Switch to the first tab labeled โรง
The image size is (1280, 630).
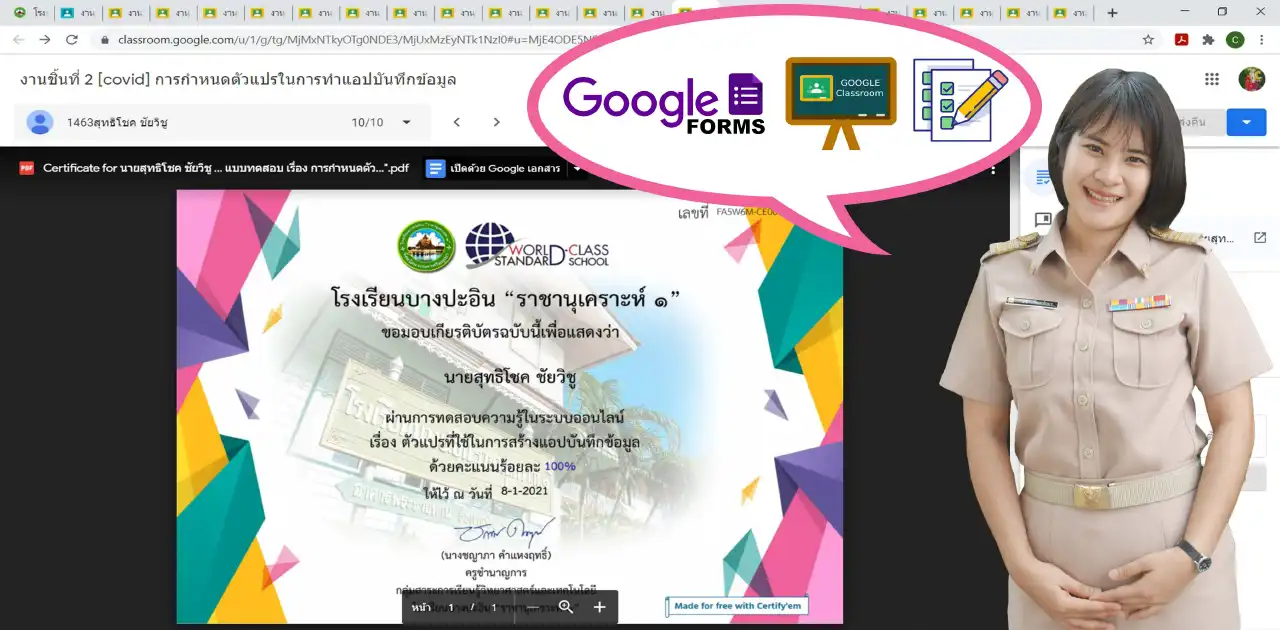(30, 13)
